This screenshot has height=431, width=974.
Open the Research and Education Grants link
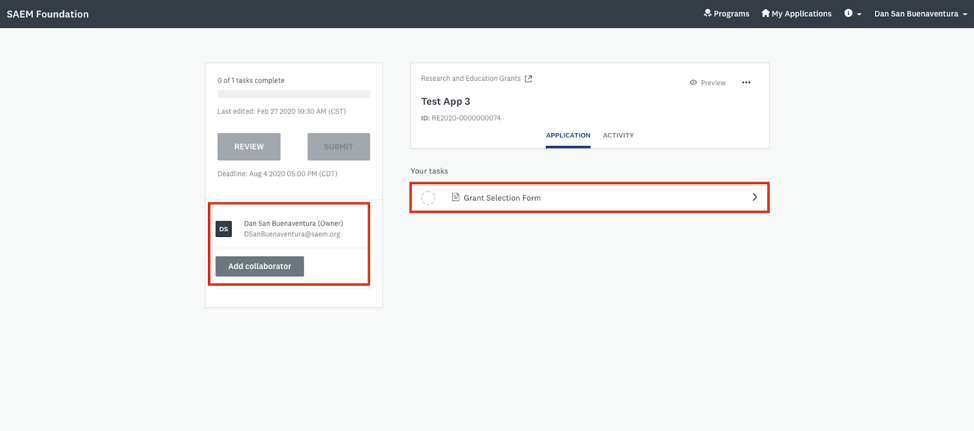pyautogui.click(x=470, y=79)
